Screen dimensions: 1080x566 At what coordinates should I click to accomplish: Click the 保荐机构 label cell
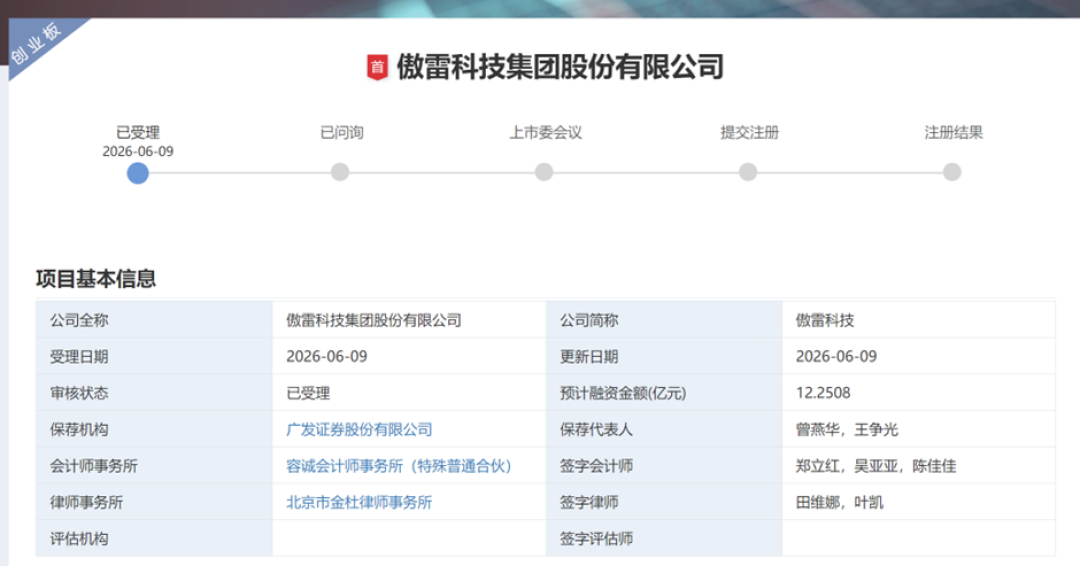[154, 430]
